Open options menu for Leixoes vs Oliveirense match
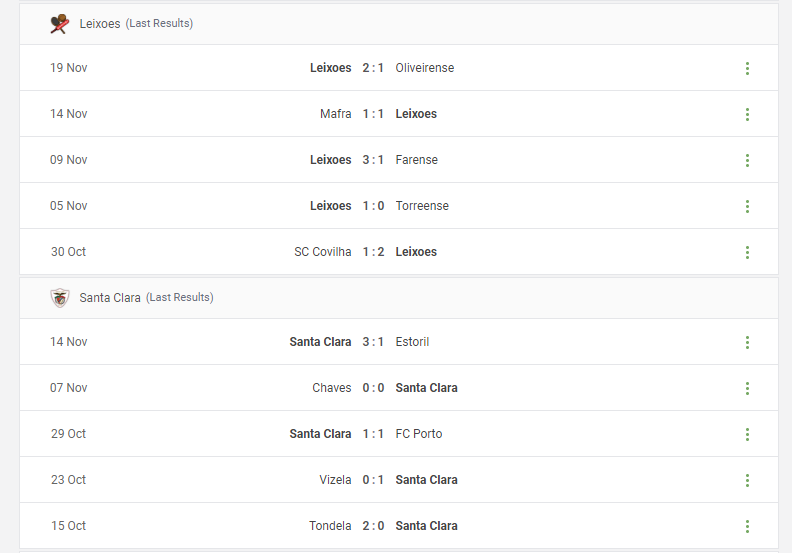Screen dimensions: 792x553 tap(747, 68)
